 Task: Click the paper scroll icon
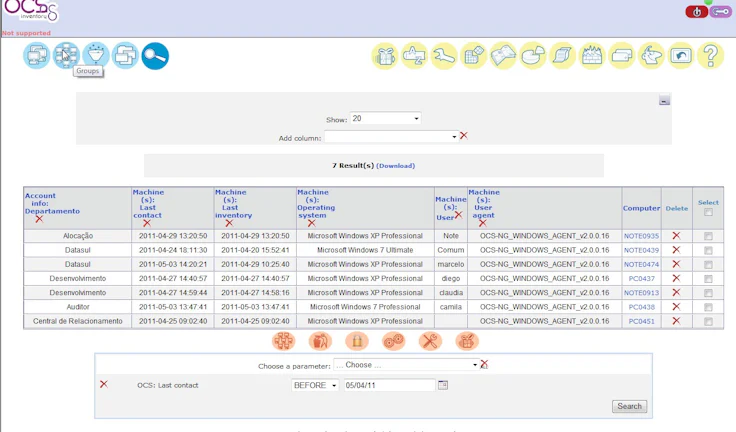point(563,56)
